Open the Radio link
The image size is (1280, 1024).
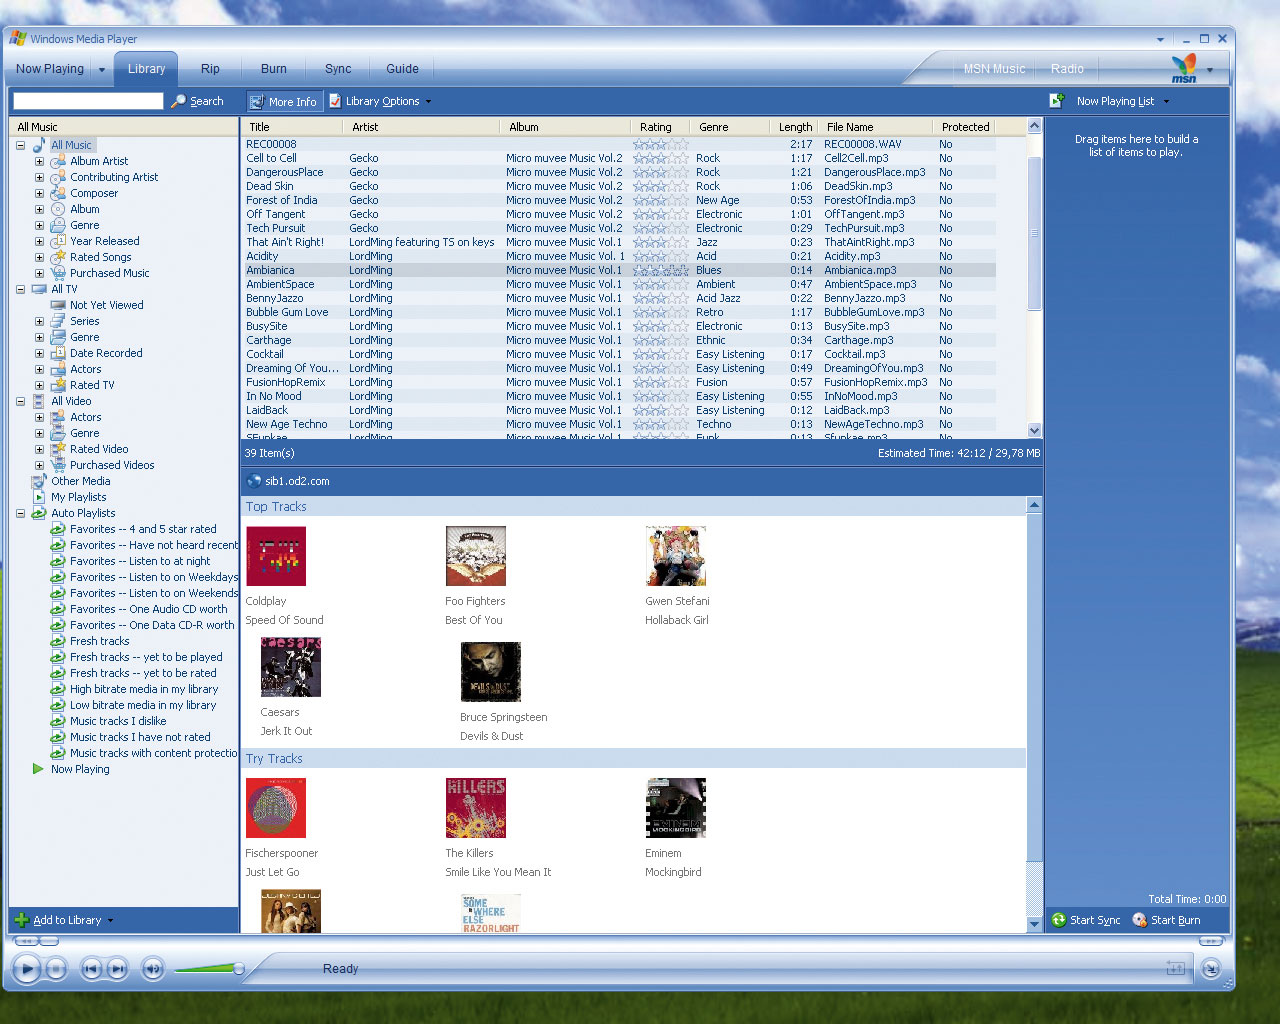[1067, 69]
